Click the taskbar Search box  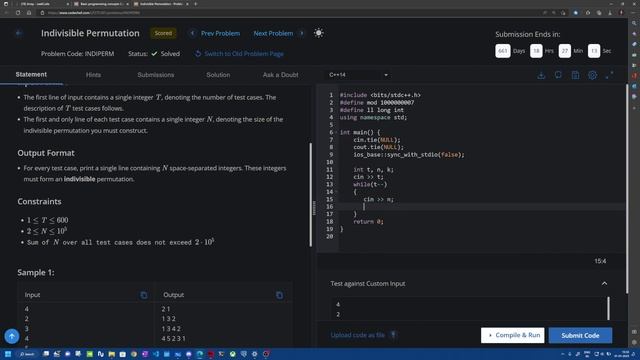[x=27, y=354]
